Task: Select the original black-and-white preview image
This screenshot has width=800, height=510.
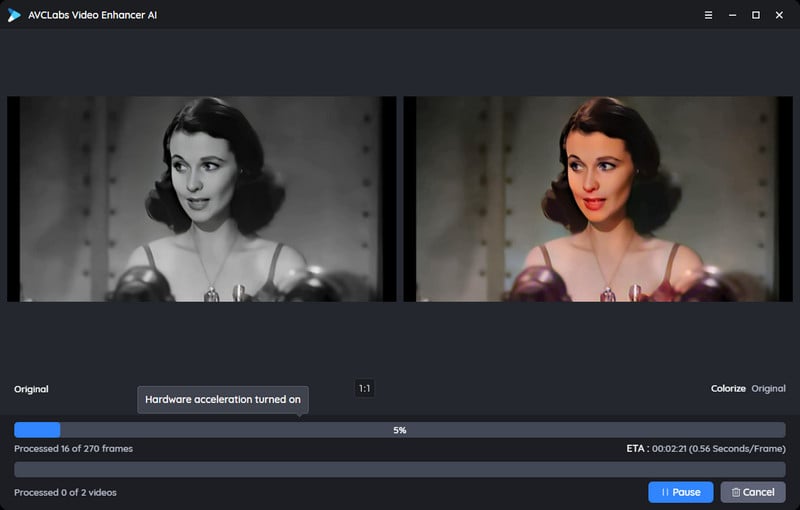Action: (202, 199)
